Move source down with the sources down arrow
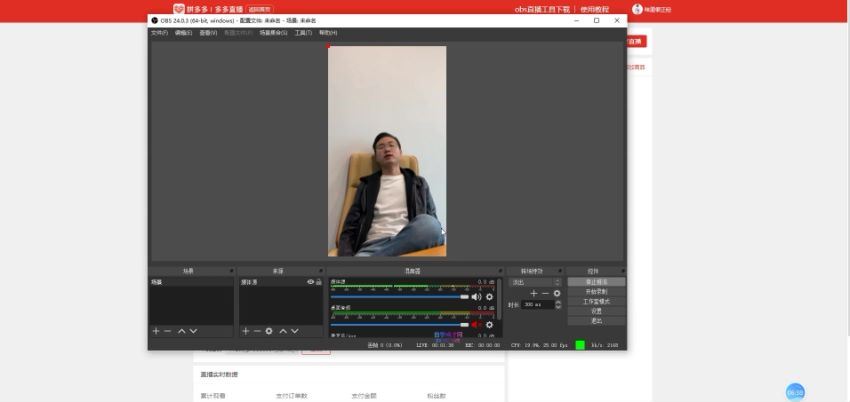The width and height of the screenshot is (850, 402). point(294,331)
